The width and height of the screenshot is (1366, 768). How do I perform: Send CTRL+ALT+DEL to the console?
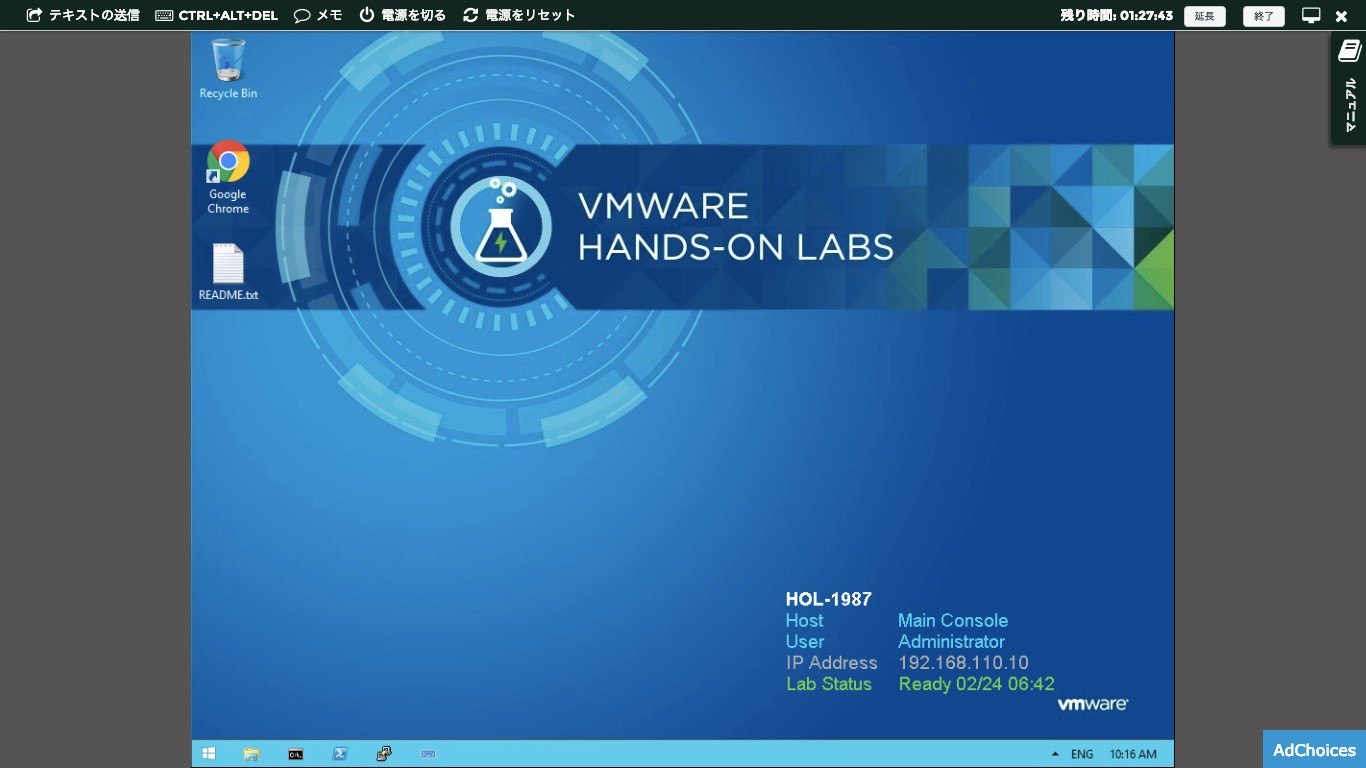[x=217, y=15]
